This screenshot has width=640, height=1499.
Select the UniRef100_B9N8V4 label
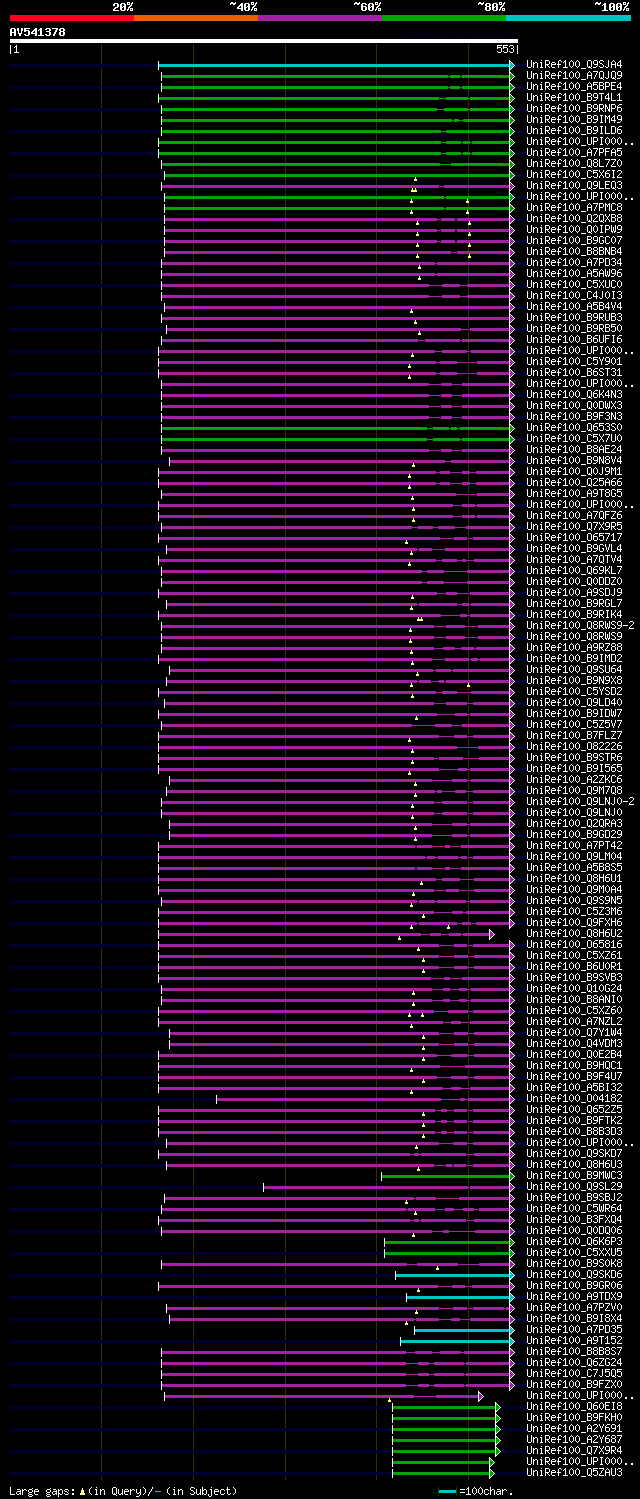tap(574, 460)
